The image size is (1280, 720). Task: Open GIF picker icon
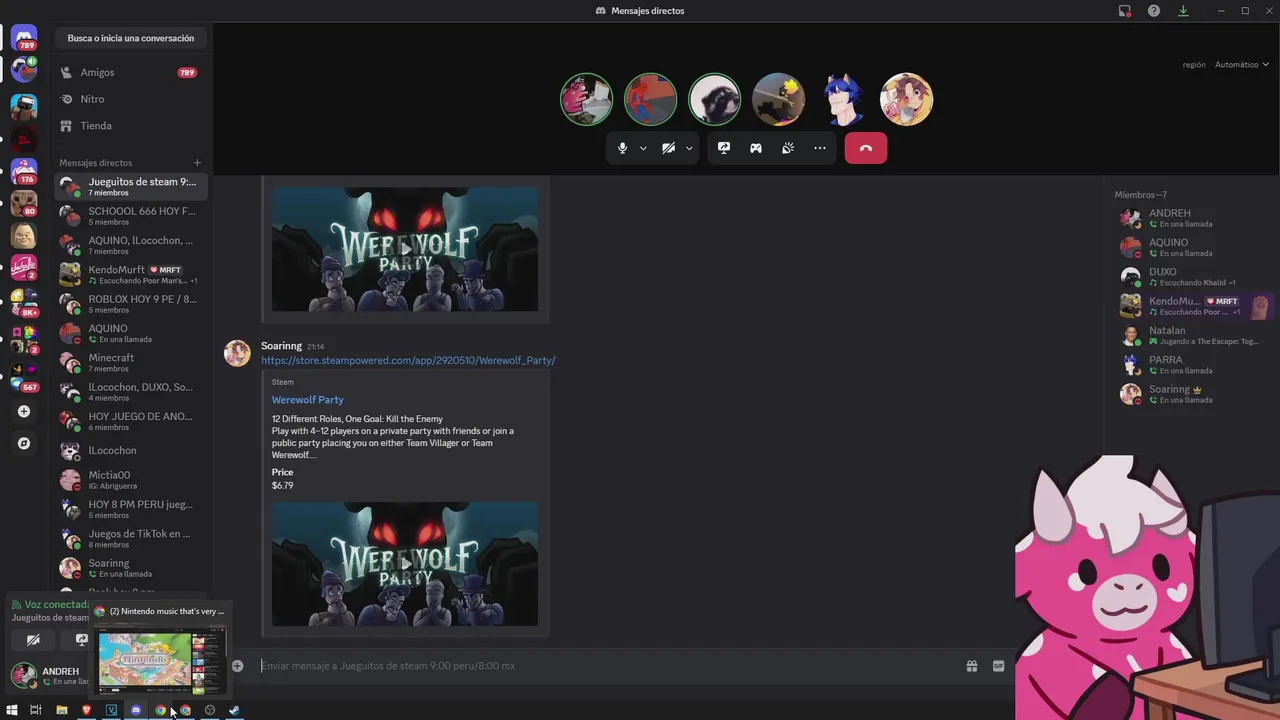click(998, 666)
